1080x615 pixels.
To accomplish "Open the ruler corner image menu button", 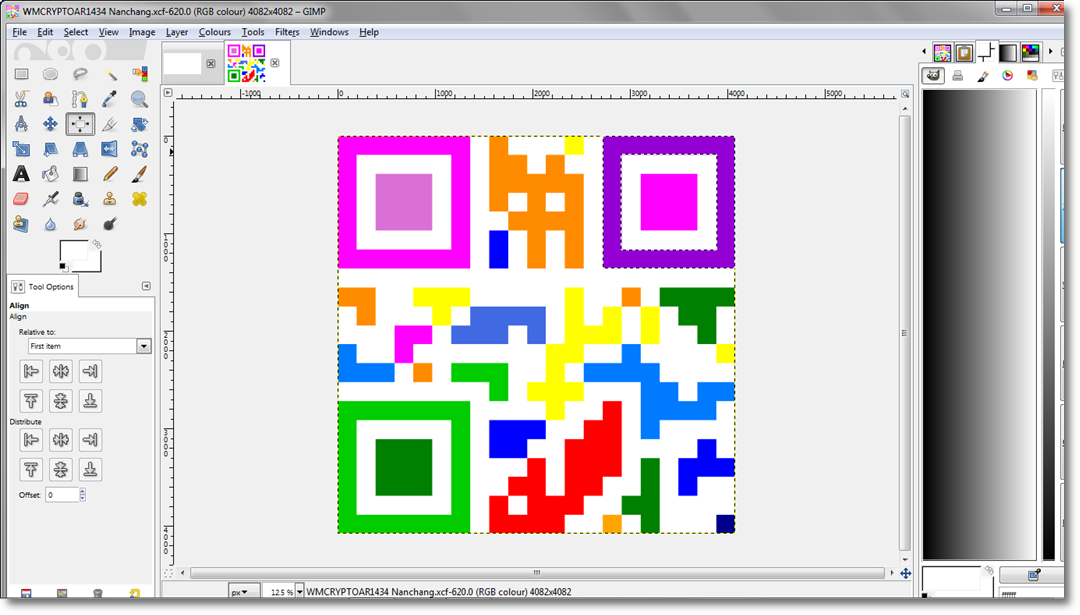I will 168,92.
